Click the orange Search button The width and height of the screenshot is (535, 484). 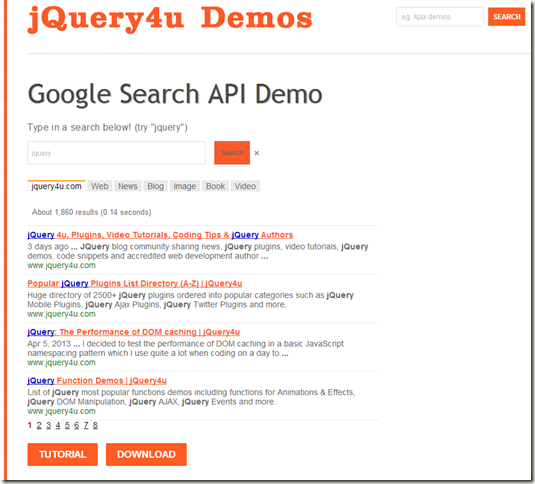pyautogui.click(x=232, y=153)
